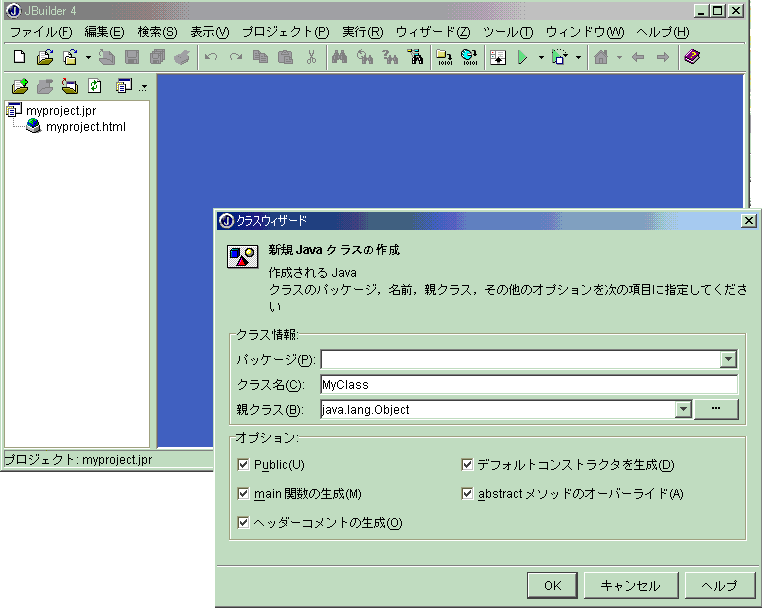Click the Open file folder icon
This screenshot has width=762, height=608.
point(45,57)
